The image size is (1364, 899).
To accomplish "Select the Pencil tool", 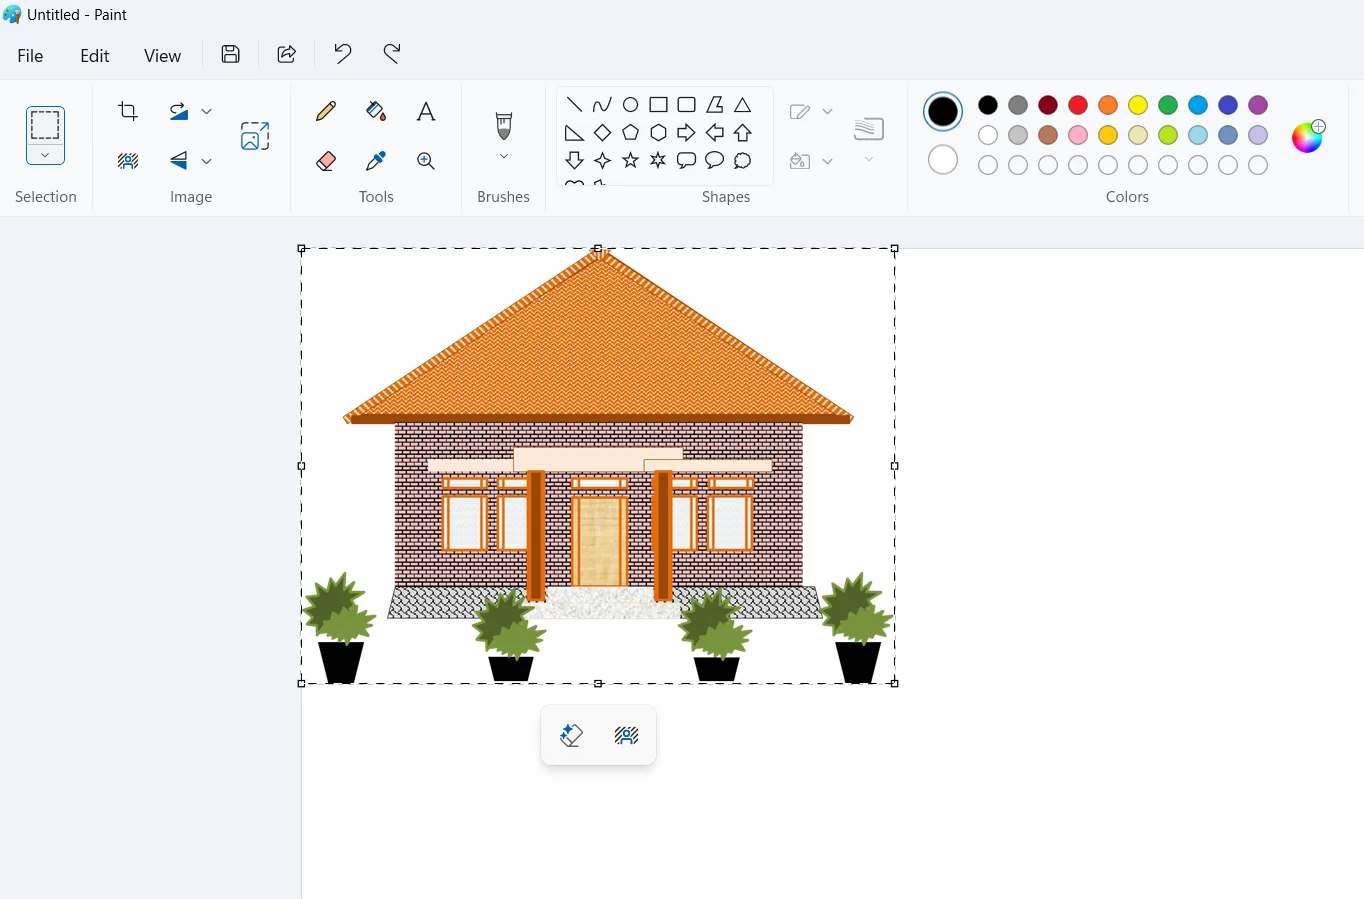I will (325, 111).
